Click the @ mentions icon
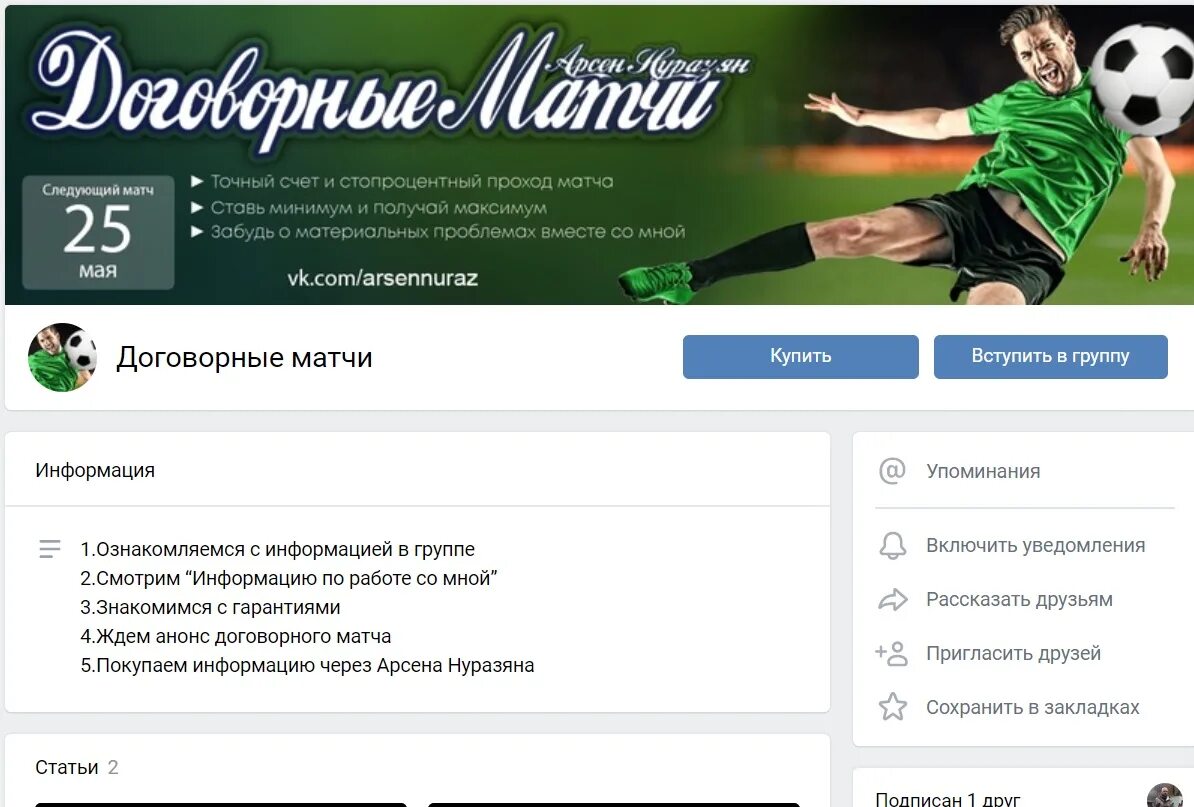Image resolution: width=1194 pixels, height=807 pixels. click(892, 471)
